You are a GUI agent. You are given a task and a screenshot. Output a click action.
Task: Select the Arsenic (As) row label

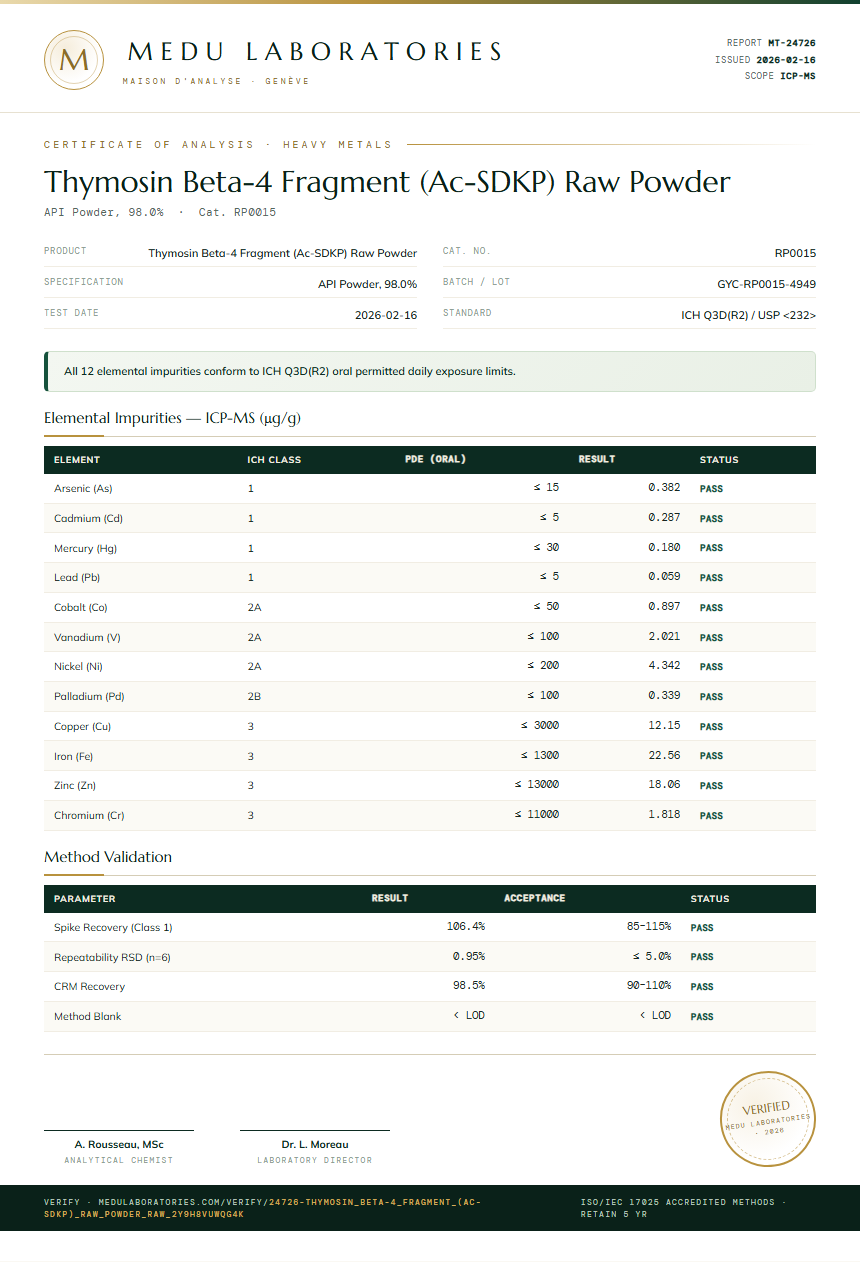click(83, 489)
